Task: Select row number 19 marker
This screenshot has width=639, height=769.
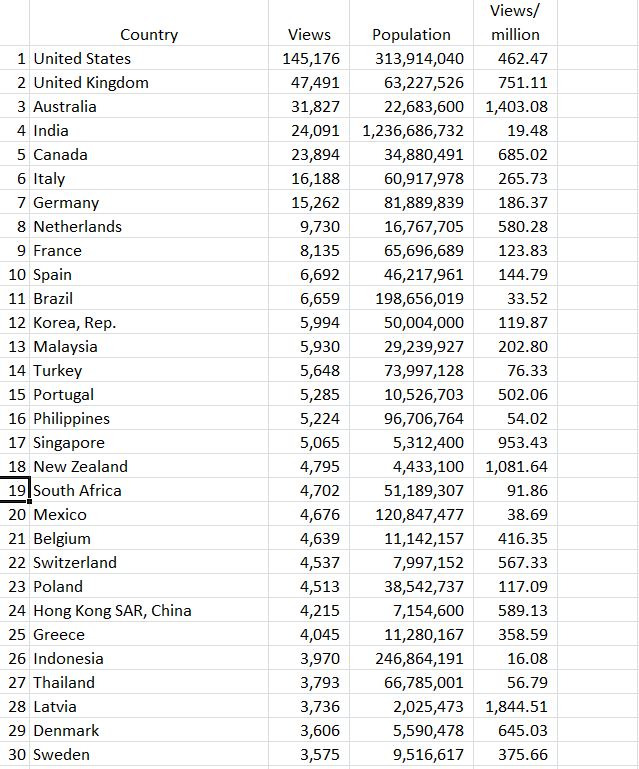Action: tap(17, 491)
